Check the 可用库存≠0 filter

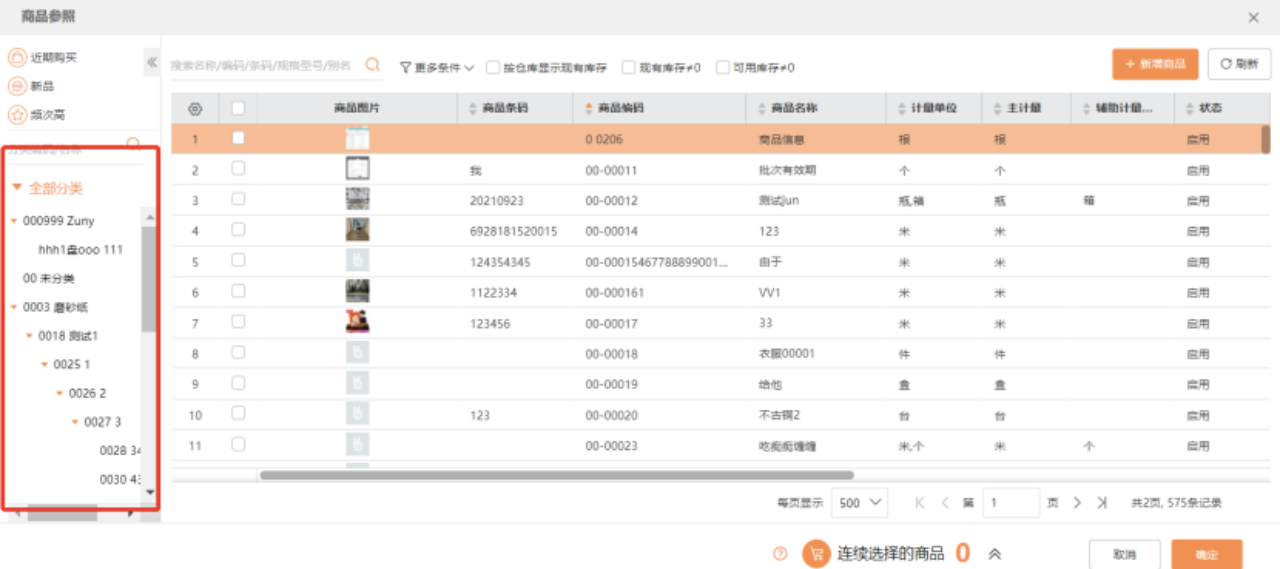[723, 67]
